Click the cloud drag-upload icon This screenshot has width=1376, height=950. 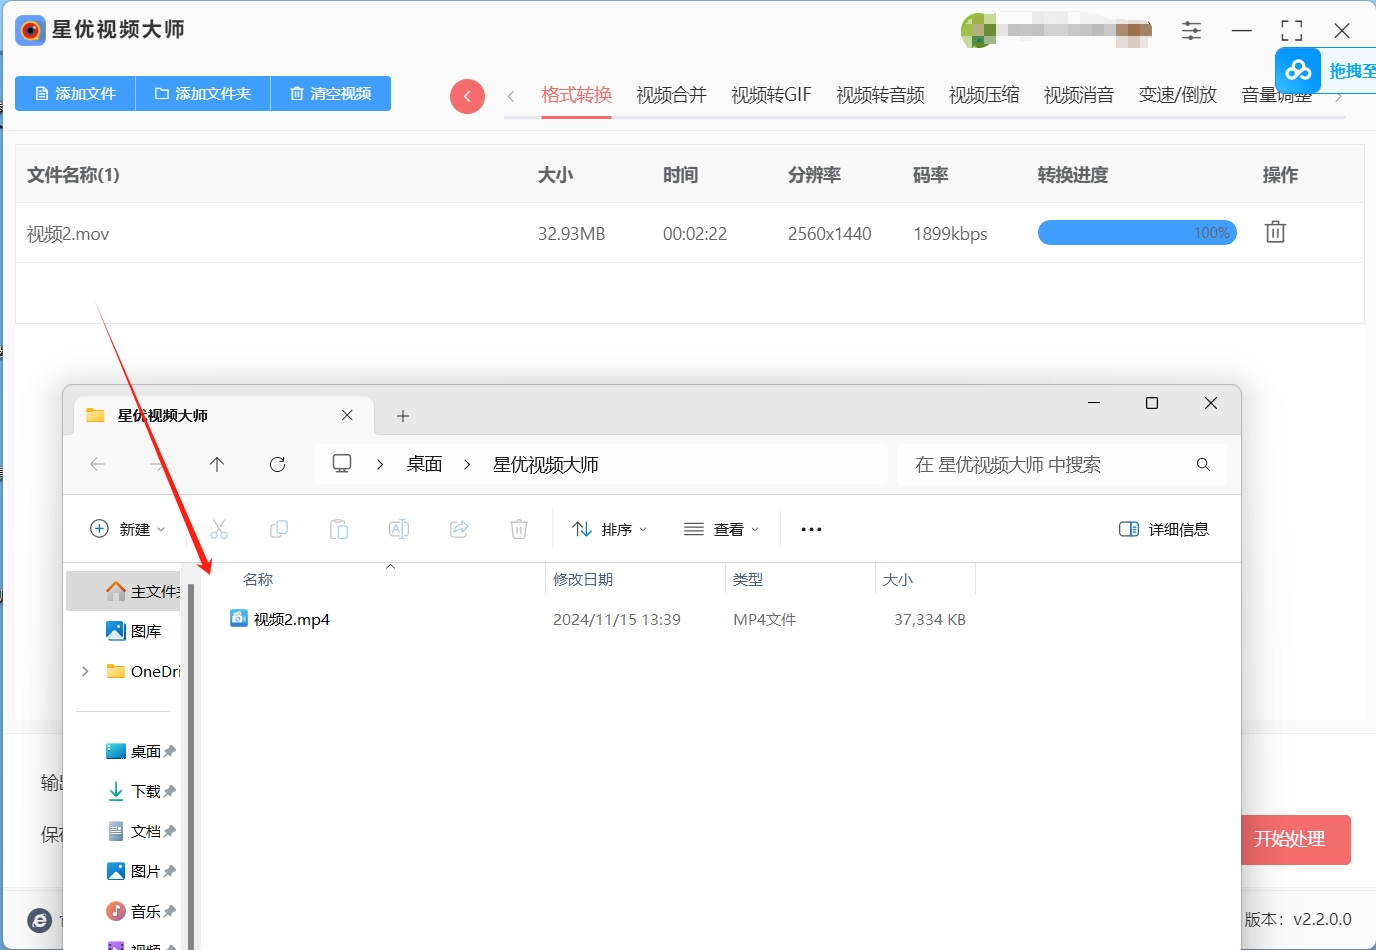tap(1298, 71)
